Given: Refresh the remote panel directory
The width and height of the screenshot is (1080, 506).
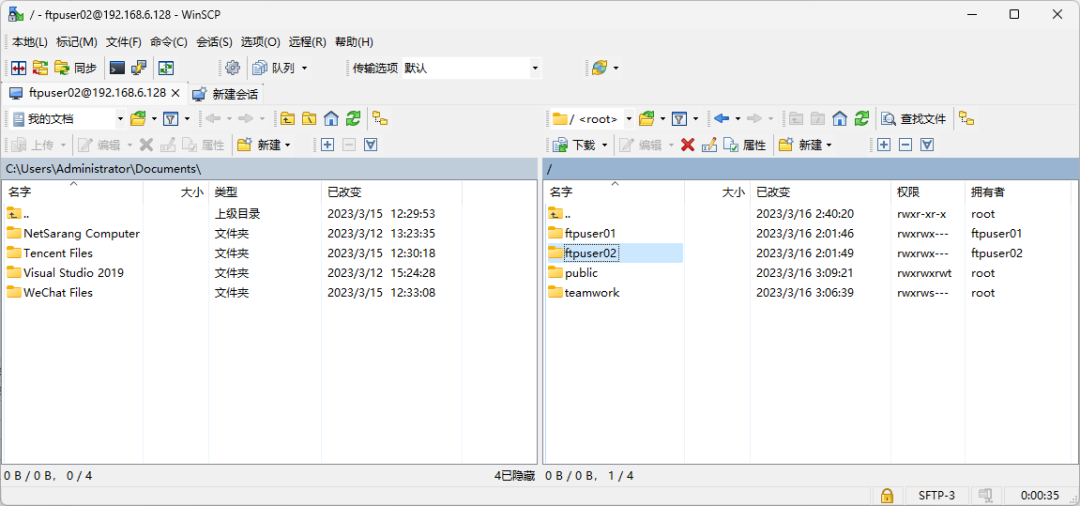Looking at the screenshot, I should pos(862,119).
